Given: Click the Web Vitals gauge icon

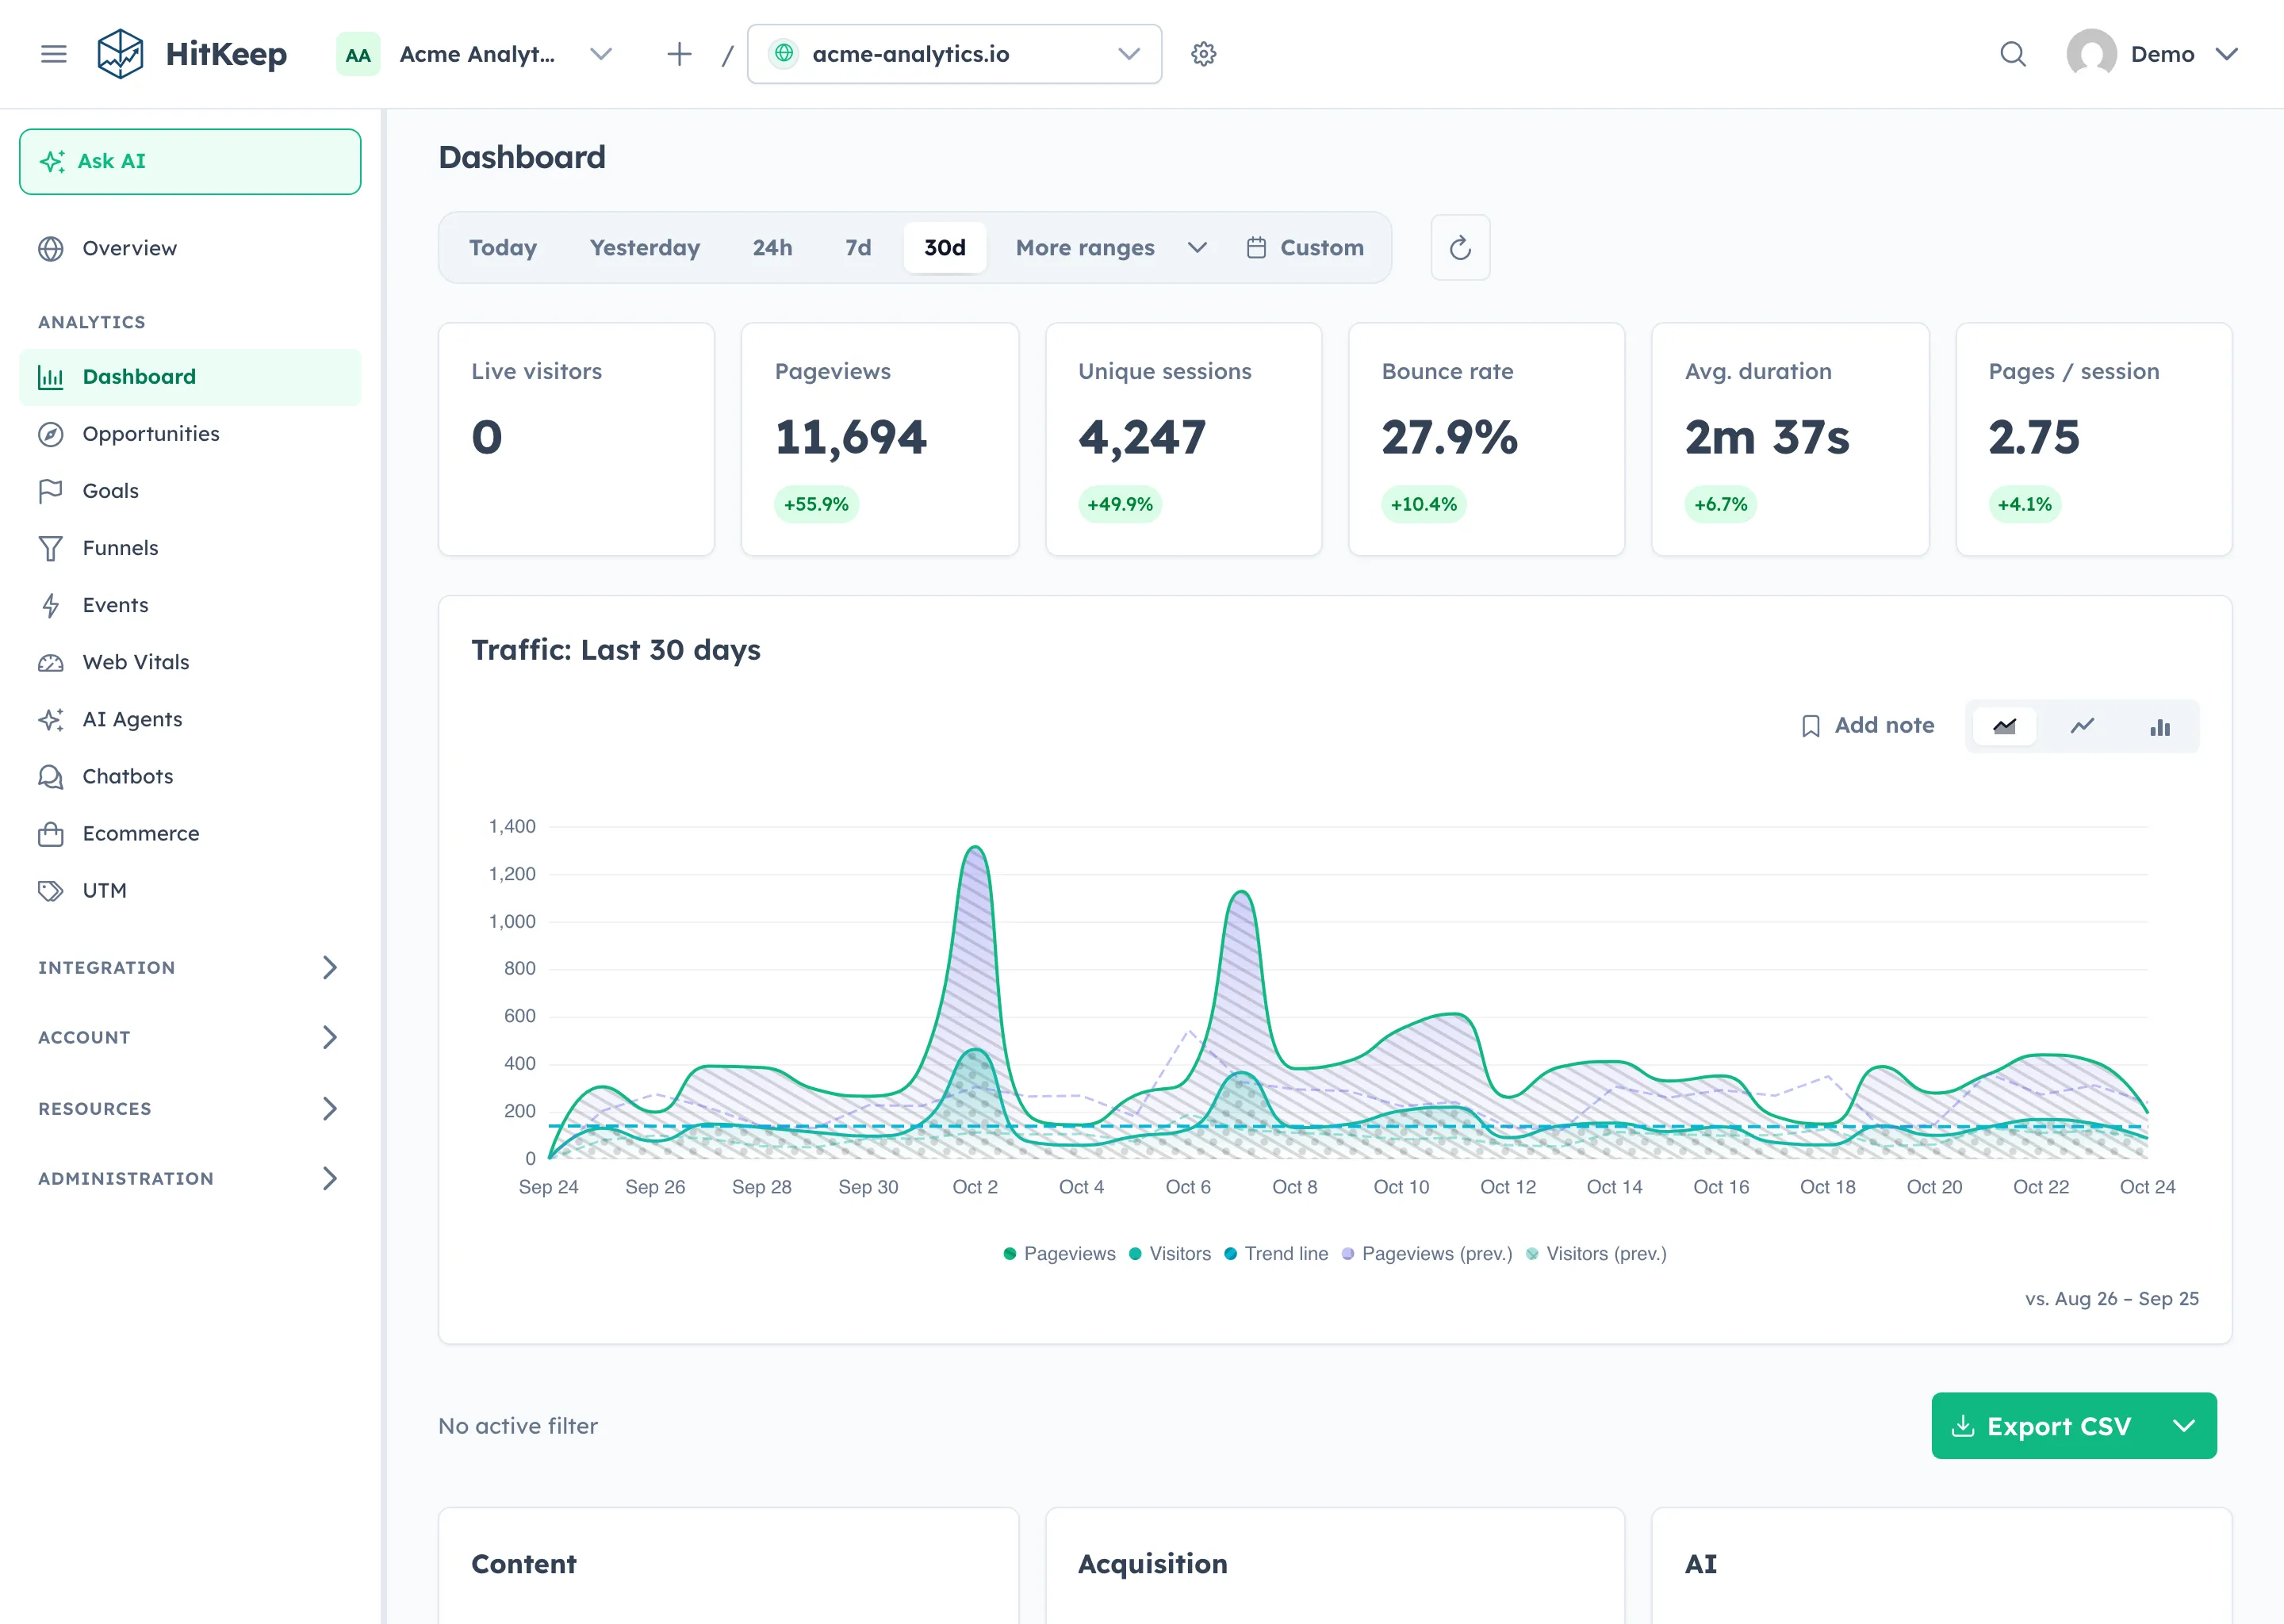Looking at the screenshot, I should [x=51, y=662].
